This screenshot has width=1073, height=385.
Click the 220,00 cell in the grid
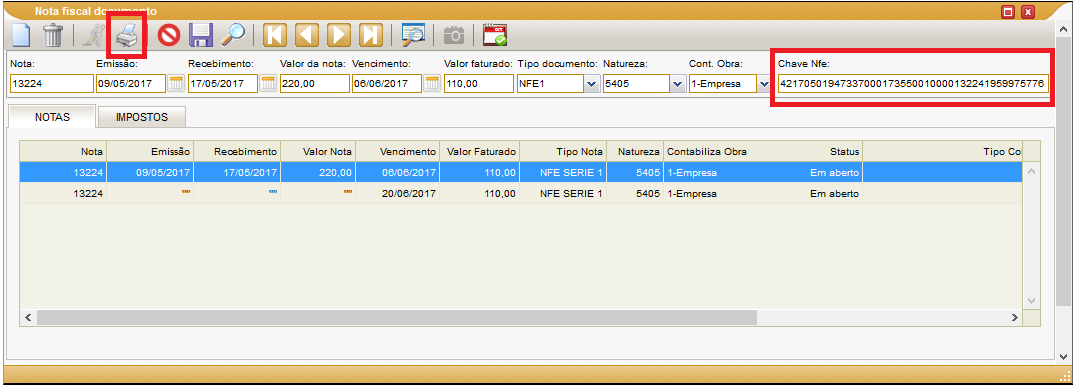pyautogui.click(x=318, y=172)
